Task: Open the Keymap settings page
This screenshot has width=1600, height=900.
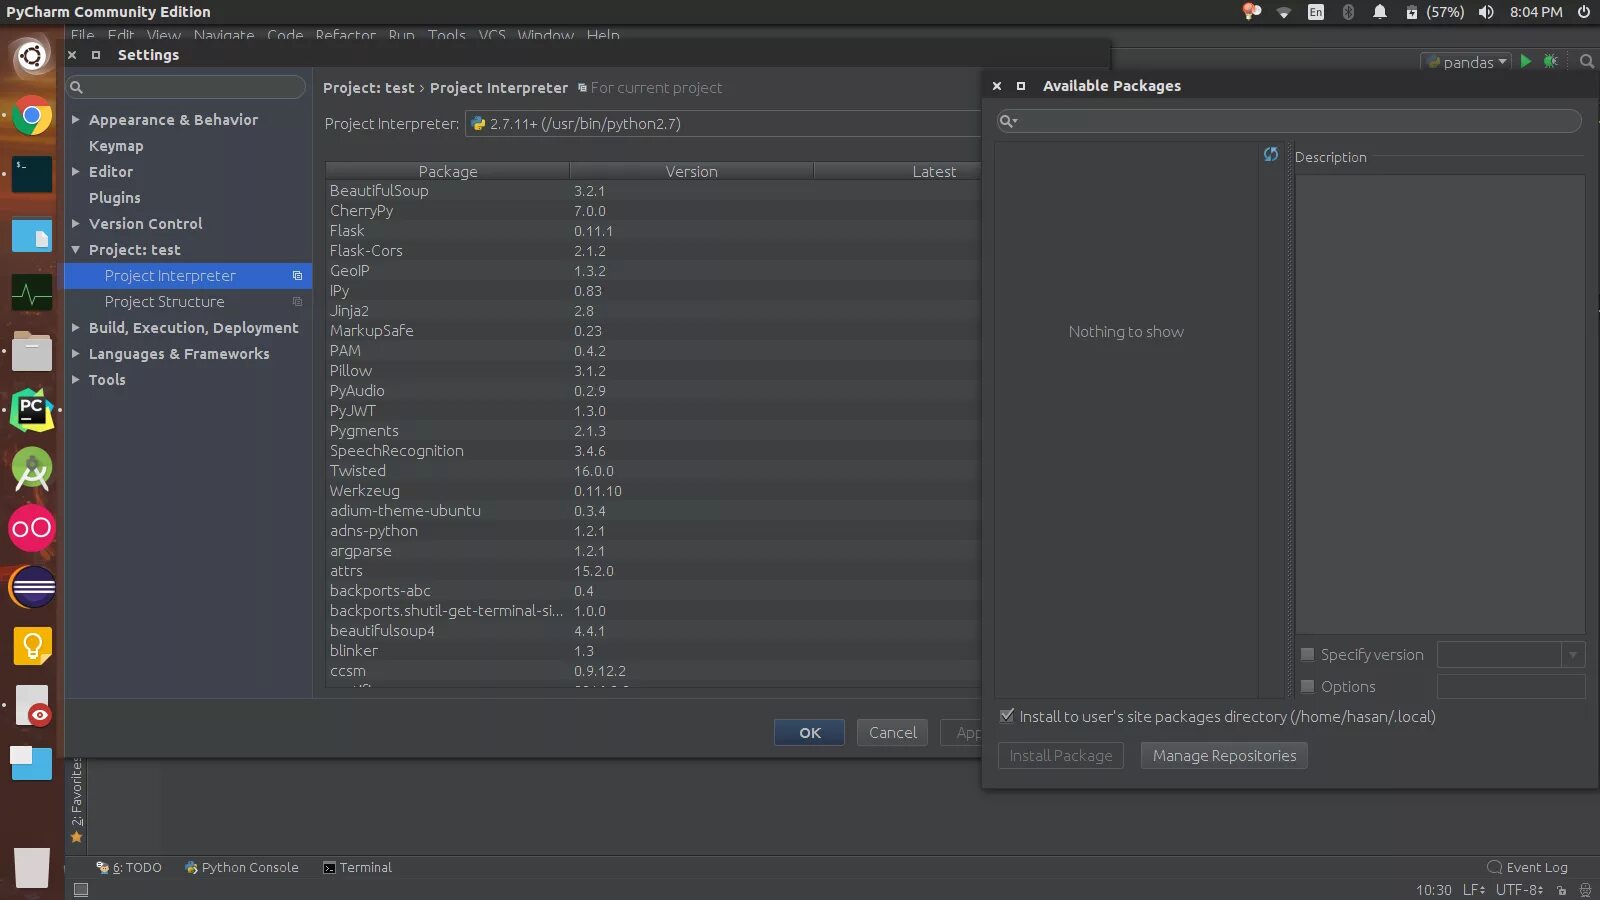Action: (x=116, y=145)
